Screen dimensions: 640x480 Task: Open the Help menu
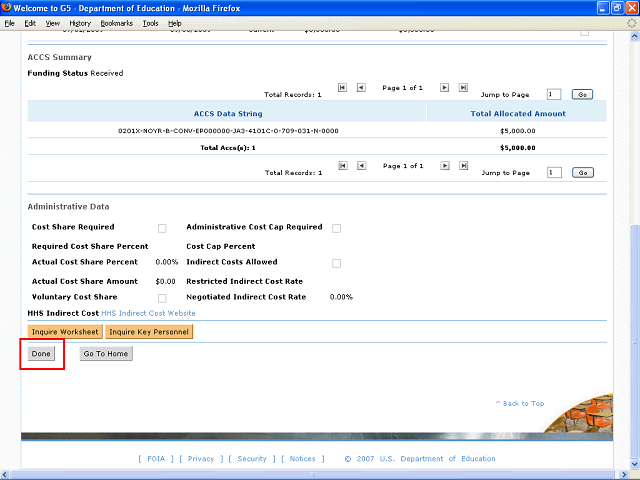pos(175,23)
